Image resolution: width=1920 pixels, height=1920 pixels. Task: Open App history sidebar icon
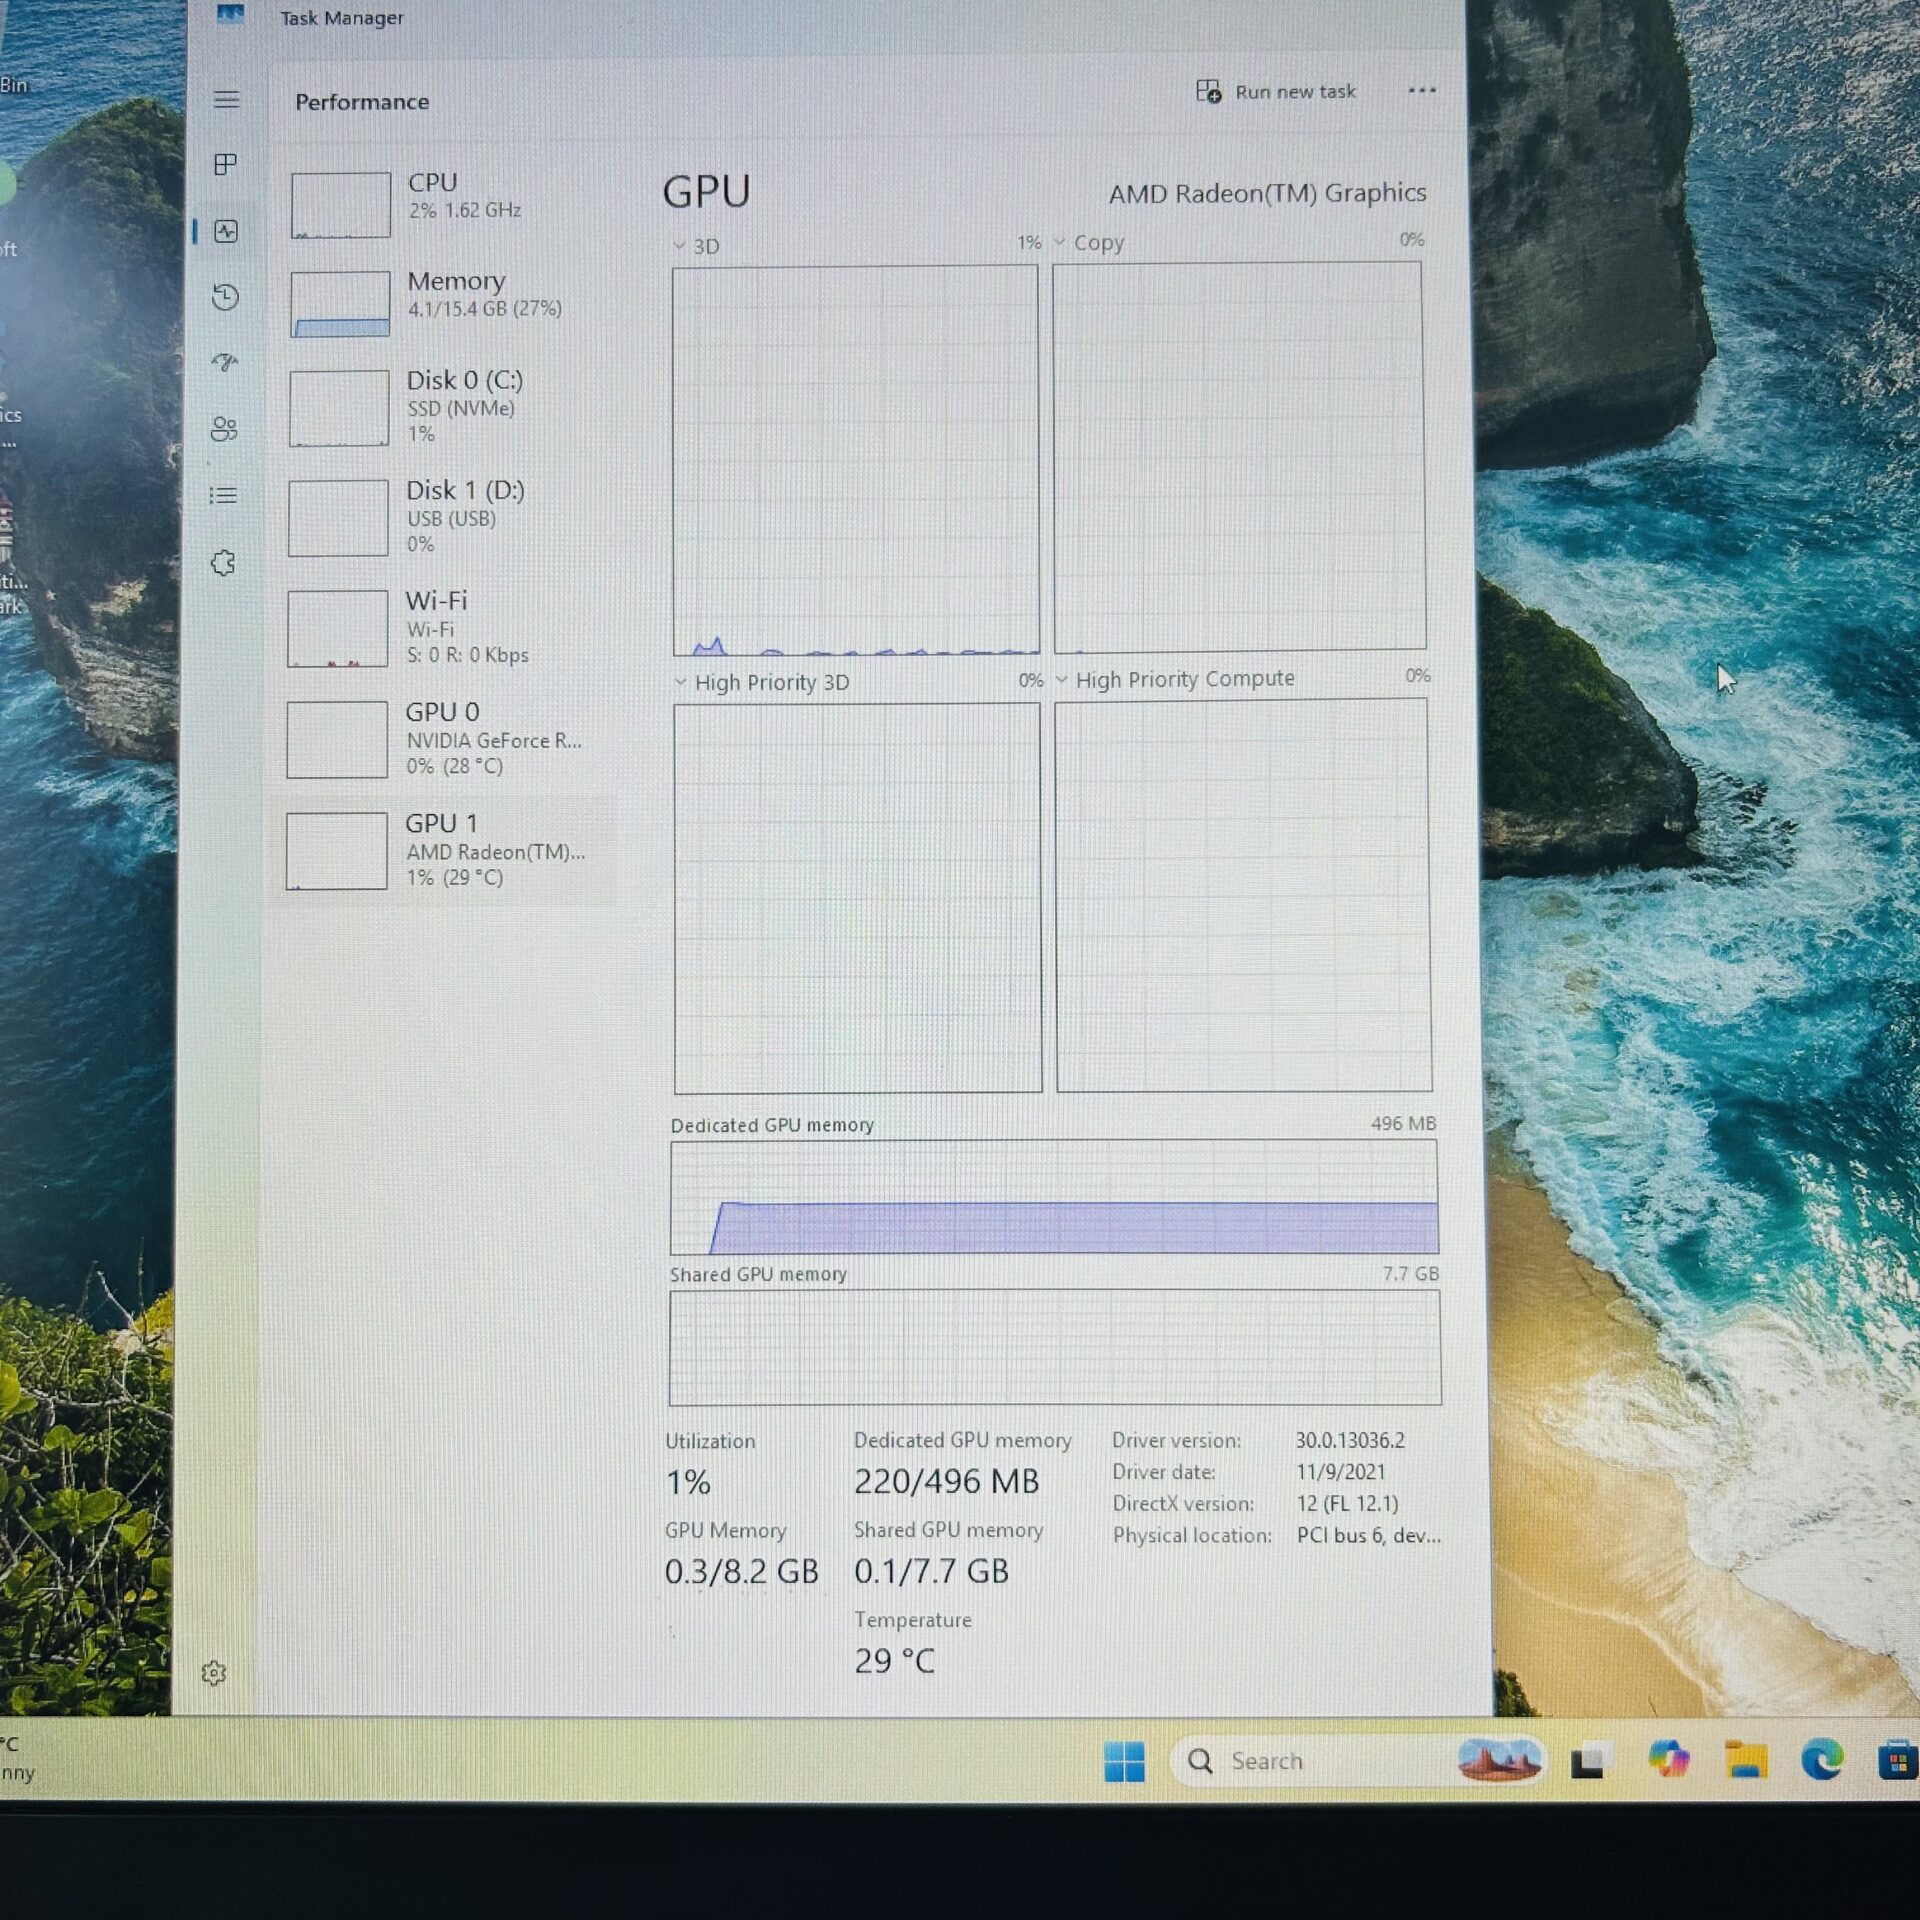pyautogui.click(x=225, y=297)
